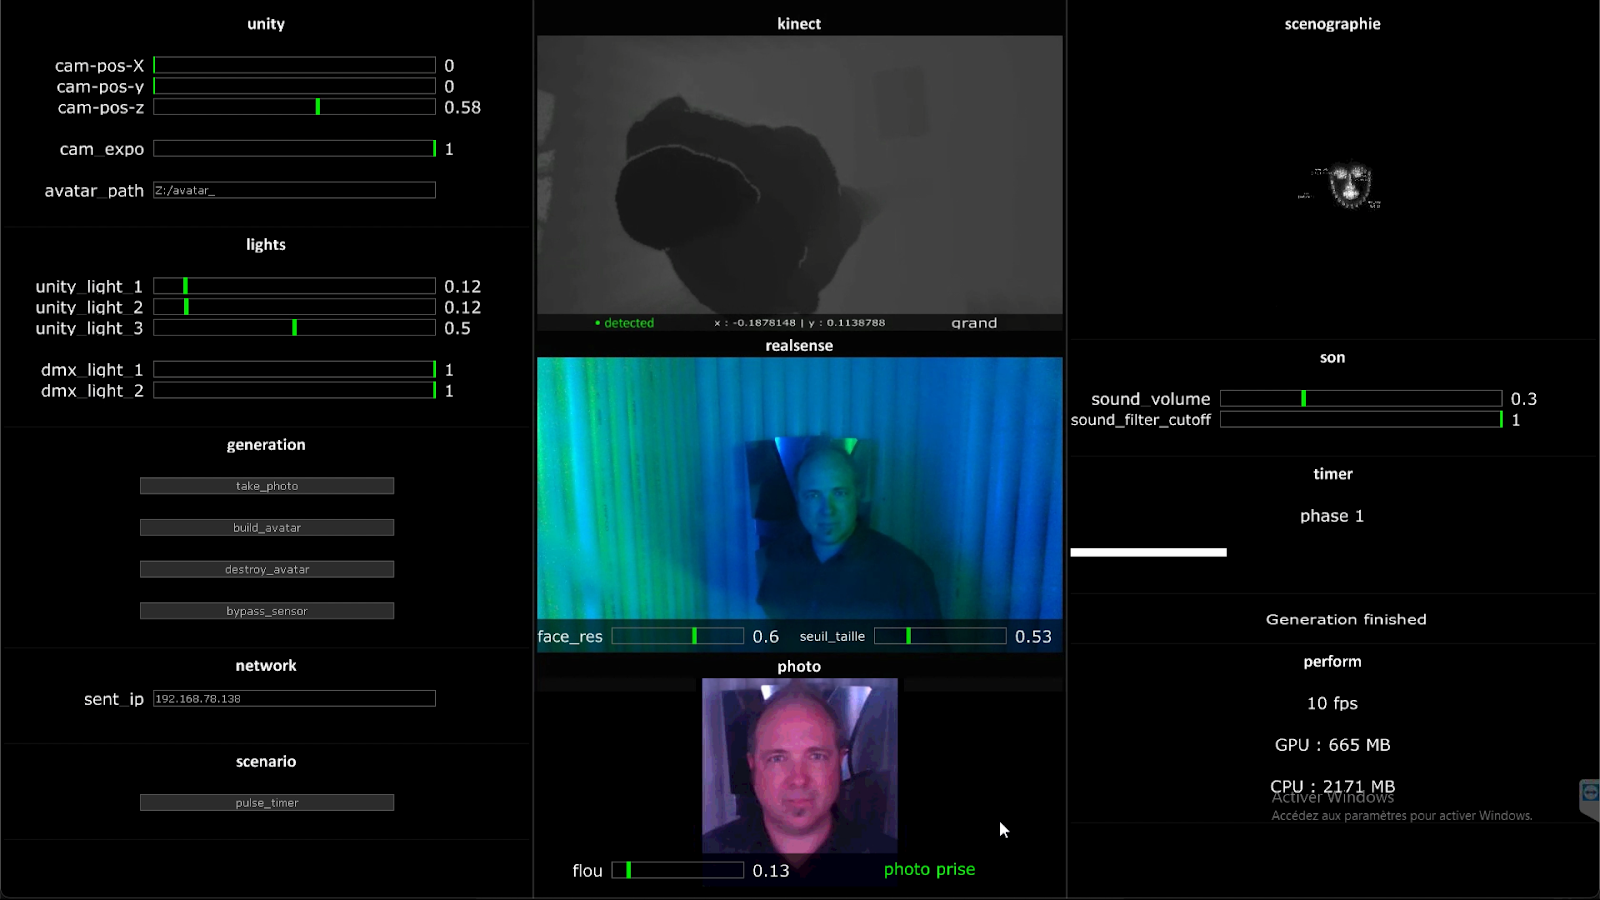The image size is (1600, 900).
Task: Click the take_photo button
Action: [266, 486]
